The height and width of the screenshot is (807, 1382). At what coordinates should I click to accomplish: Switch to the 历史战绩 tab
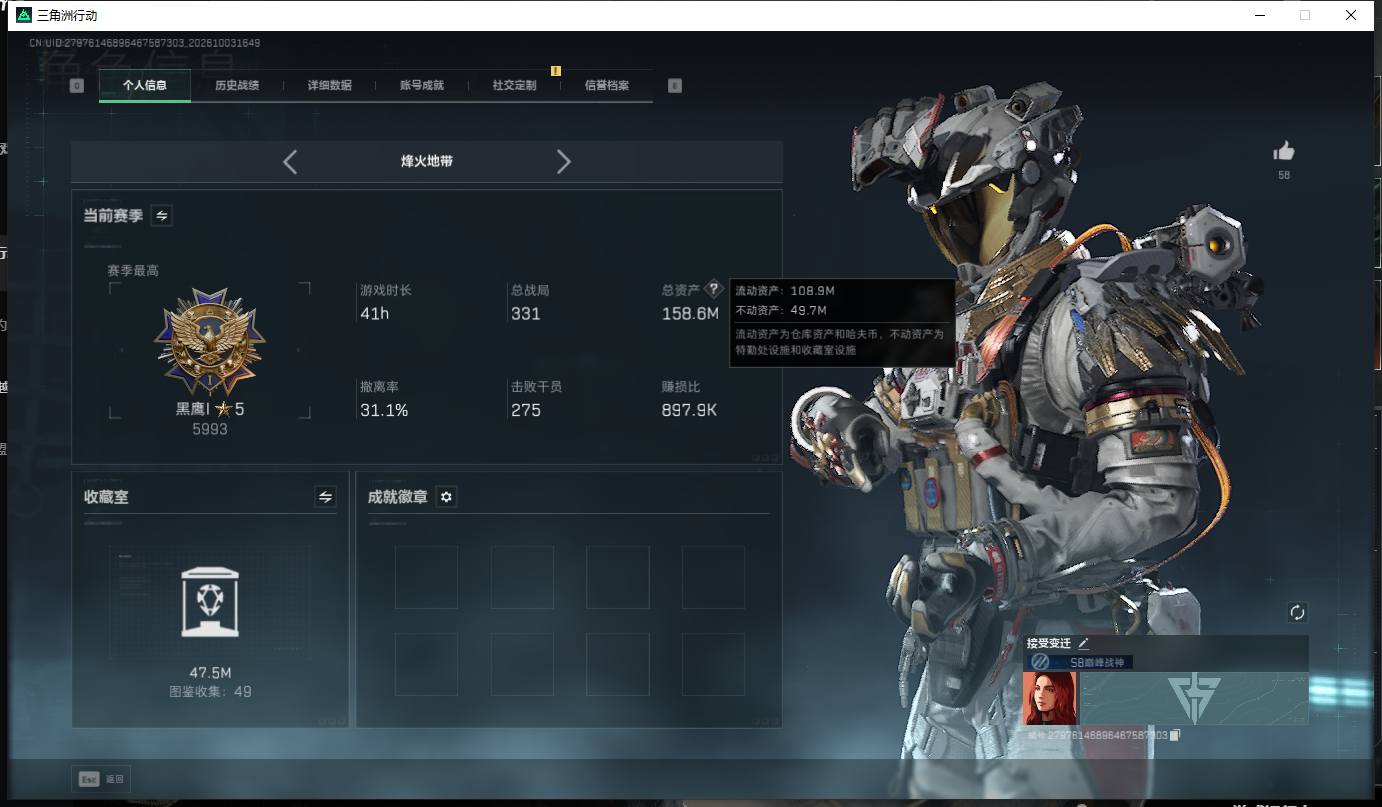[237, 86]
